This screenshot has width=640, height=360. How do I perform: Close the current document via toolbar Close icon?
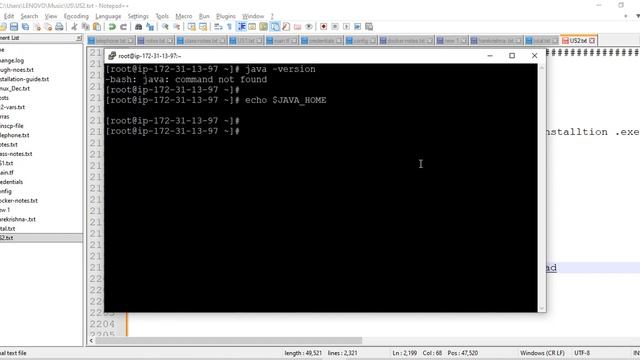tap(37, 27)
